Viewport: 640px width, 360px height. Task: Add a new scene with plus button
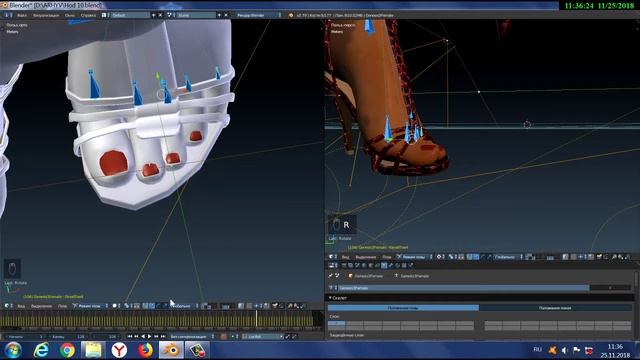tap(219, 15)
